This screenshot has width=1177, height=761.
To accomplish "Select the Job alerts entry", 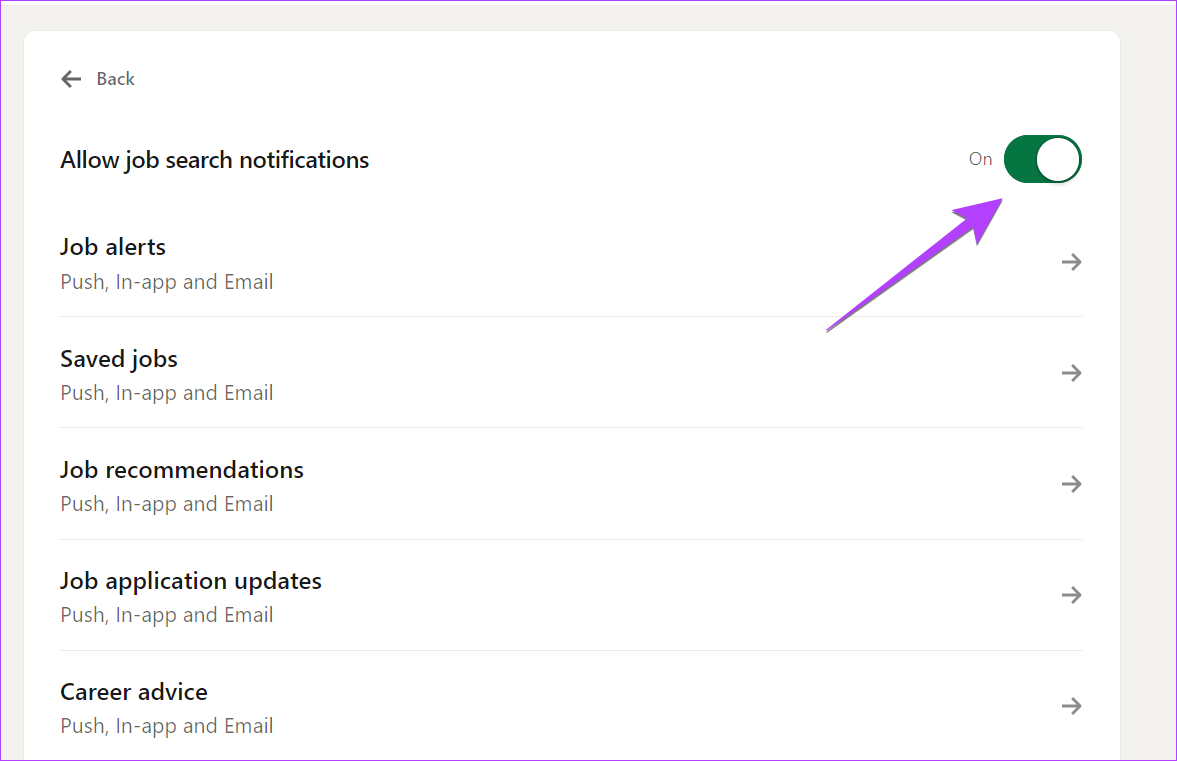I will pyautogui.click(x=112, y=246).
